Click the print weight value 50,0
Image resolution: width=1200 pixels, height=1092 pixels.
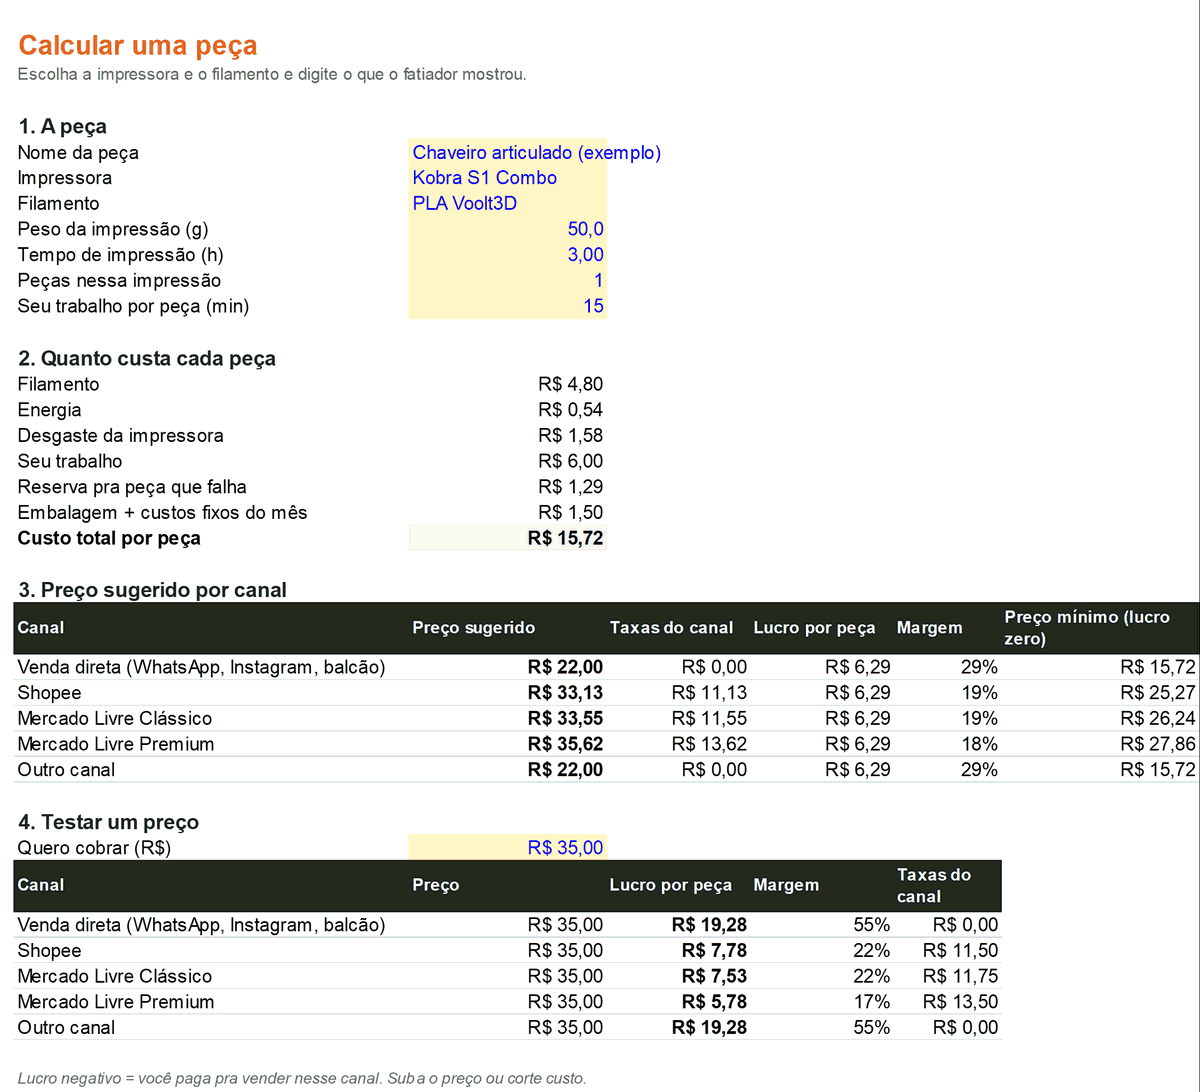pos(585,229)
